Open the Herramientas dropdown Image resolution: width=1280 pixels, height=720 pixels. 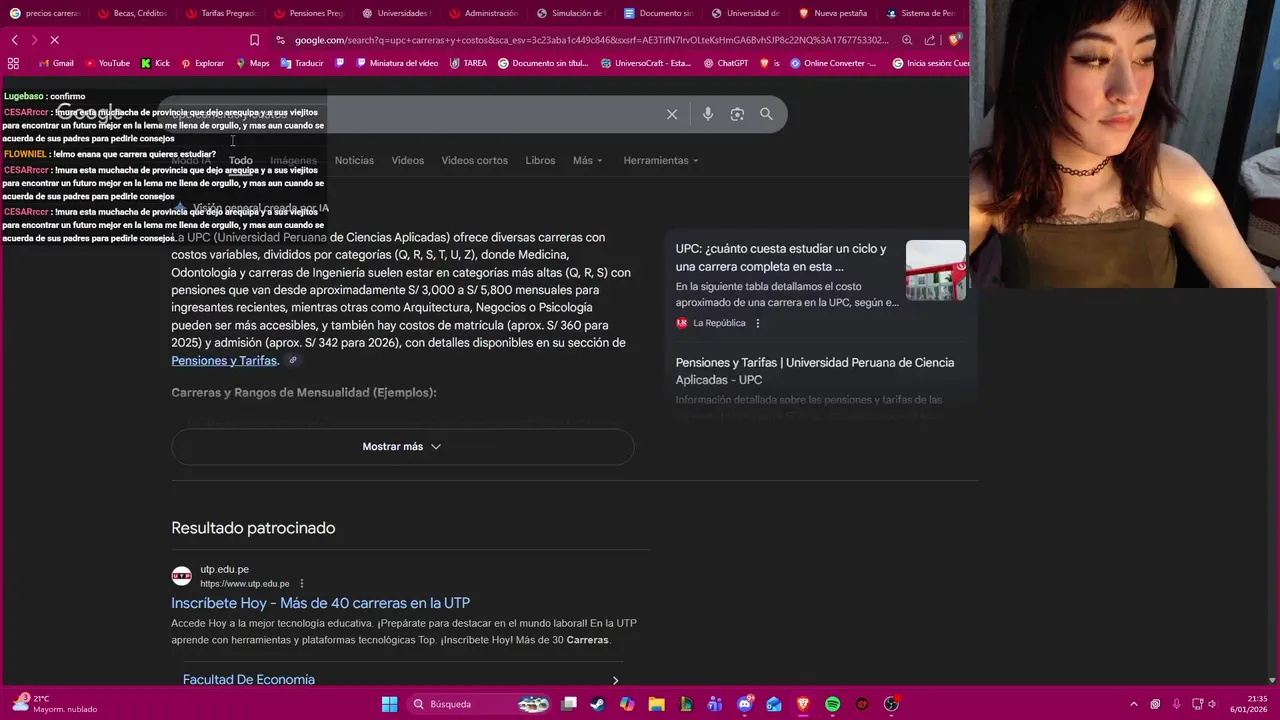point(661,160)
